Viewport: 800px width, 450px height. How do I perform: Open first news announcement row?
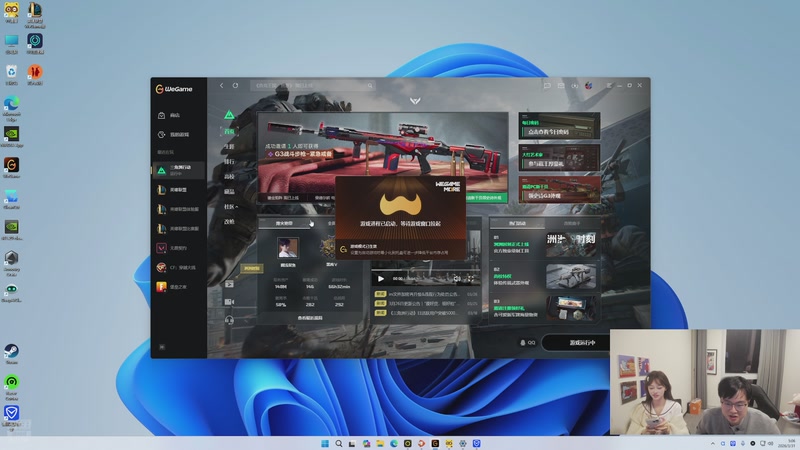[x=427, y=294]
